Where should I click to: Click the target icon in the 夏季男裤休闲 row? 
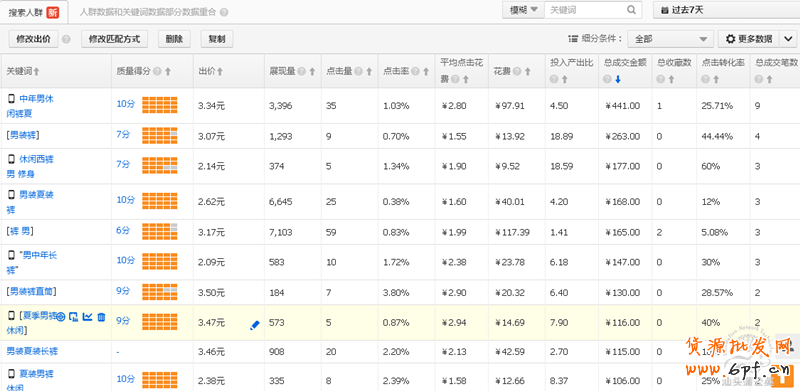61,317
